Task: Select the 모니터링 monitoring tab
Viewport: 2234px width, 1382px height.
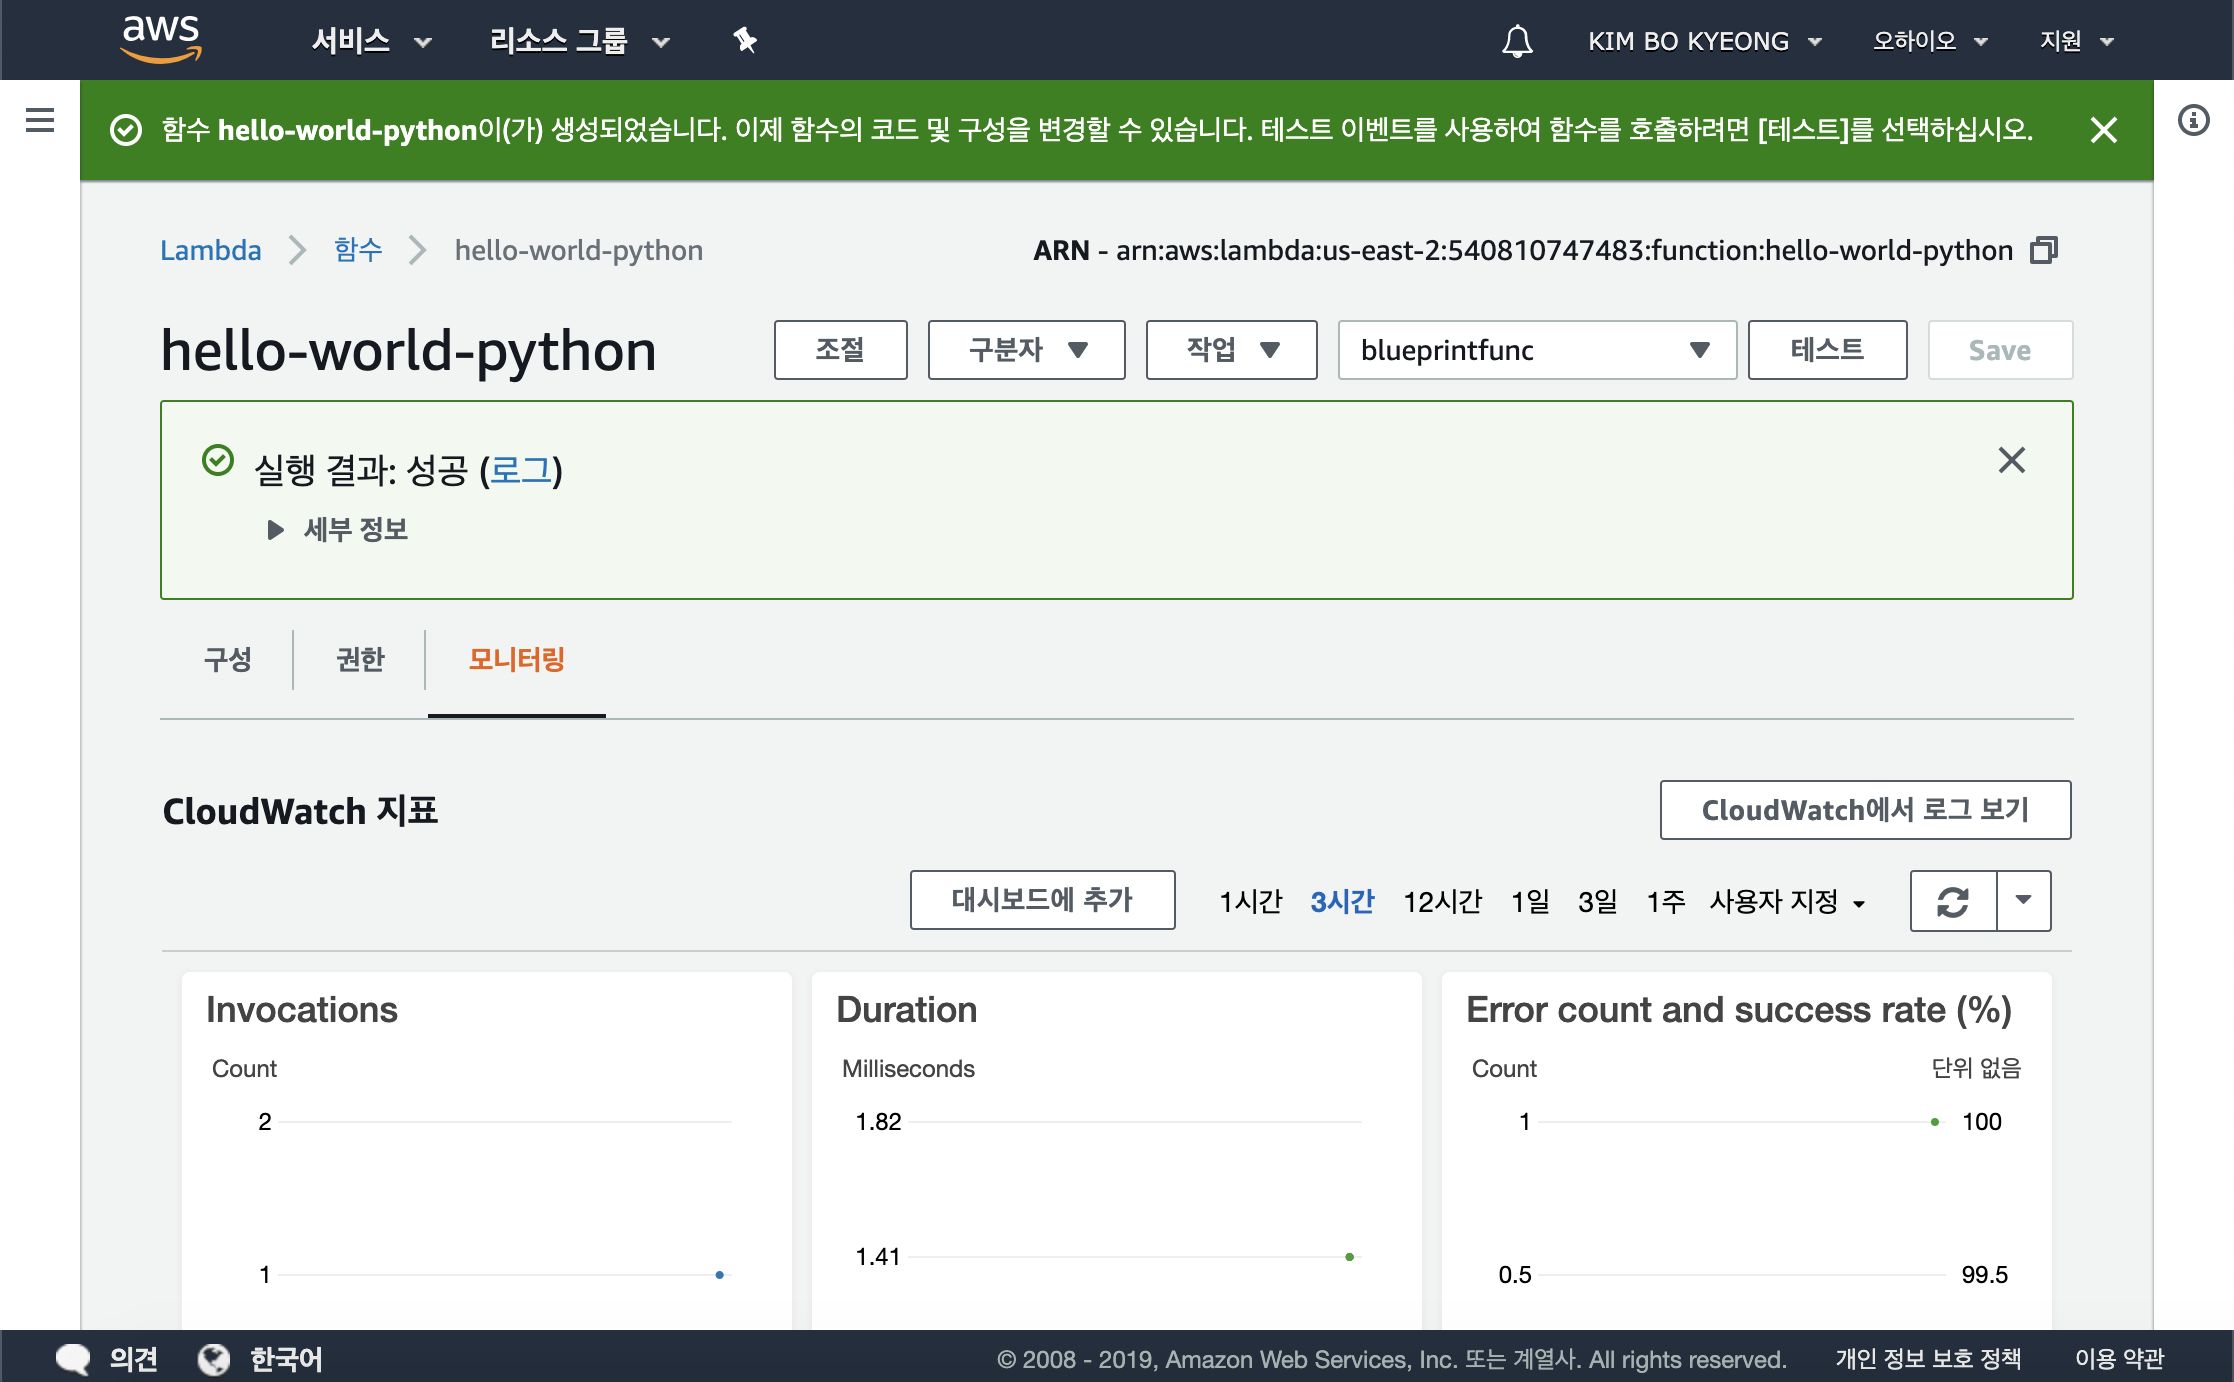Action: [x=517, y=660]
